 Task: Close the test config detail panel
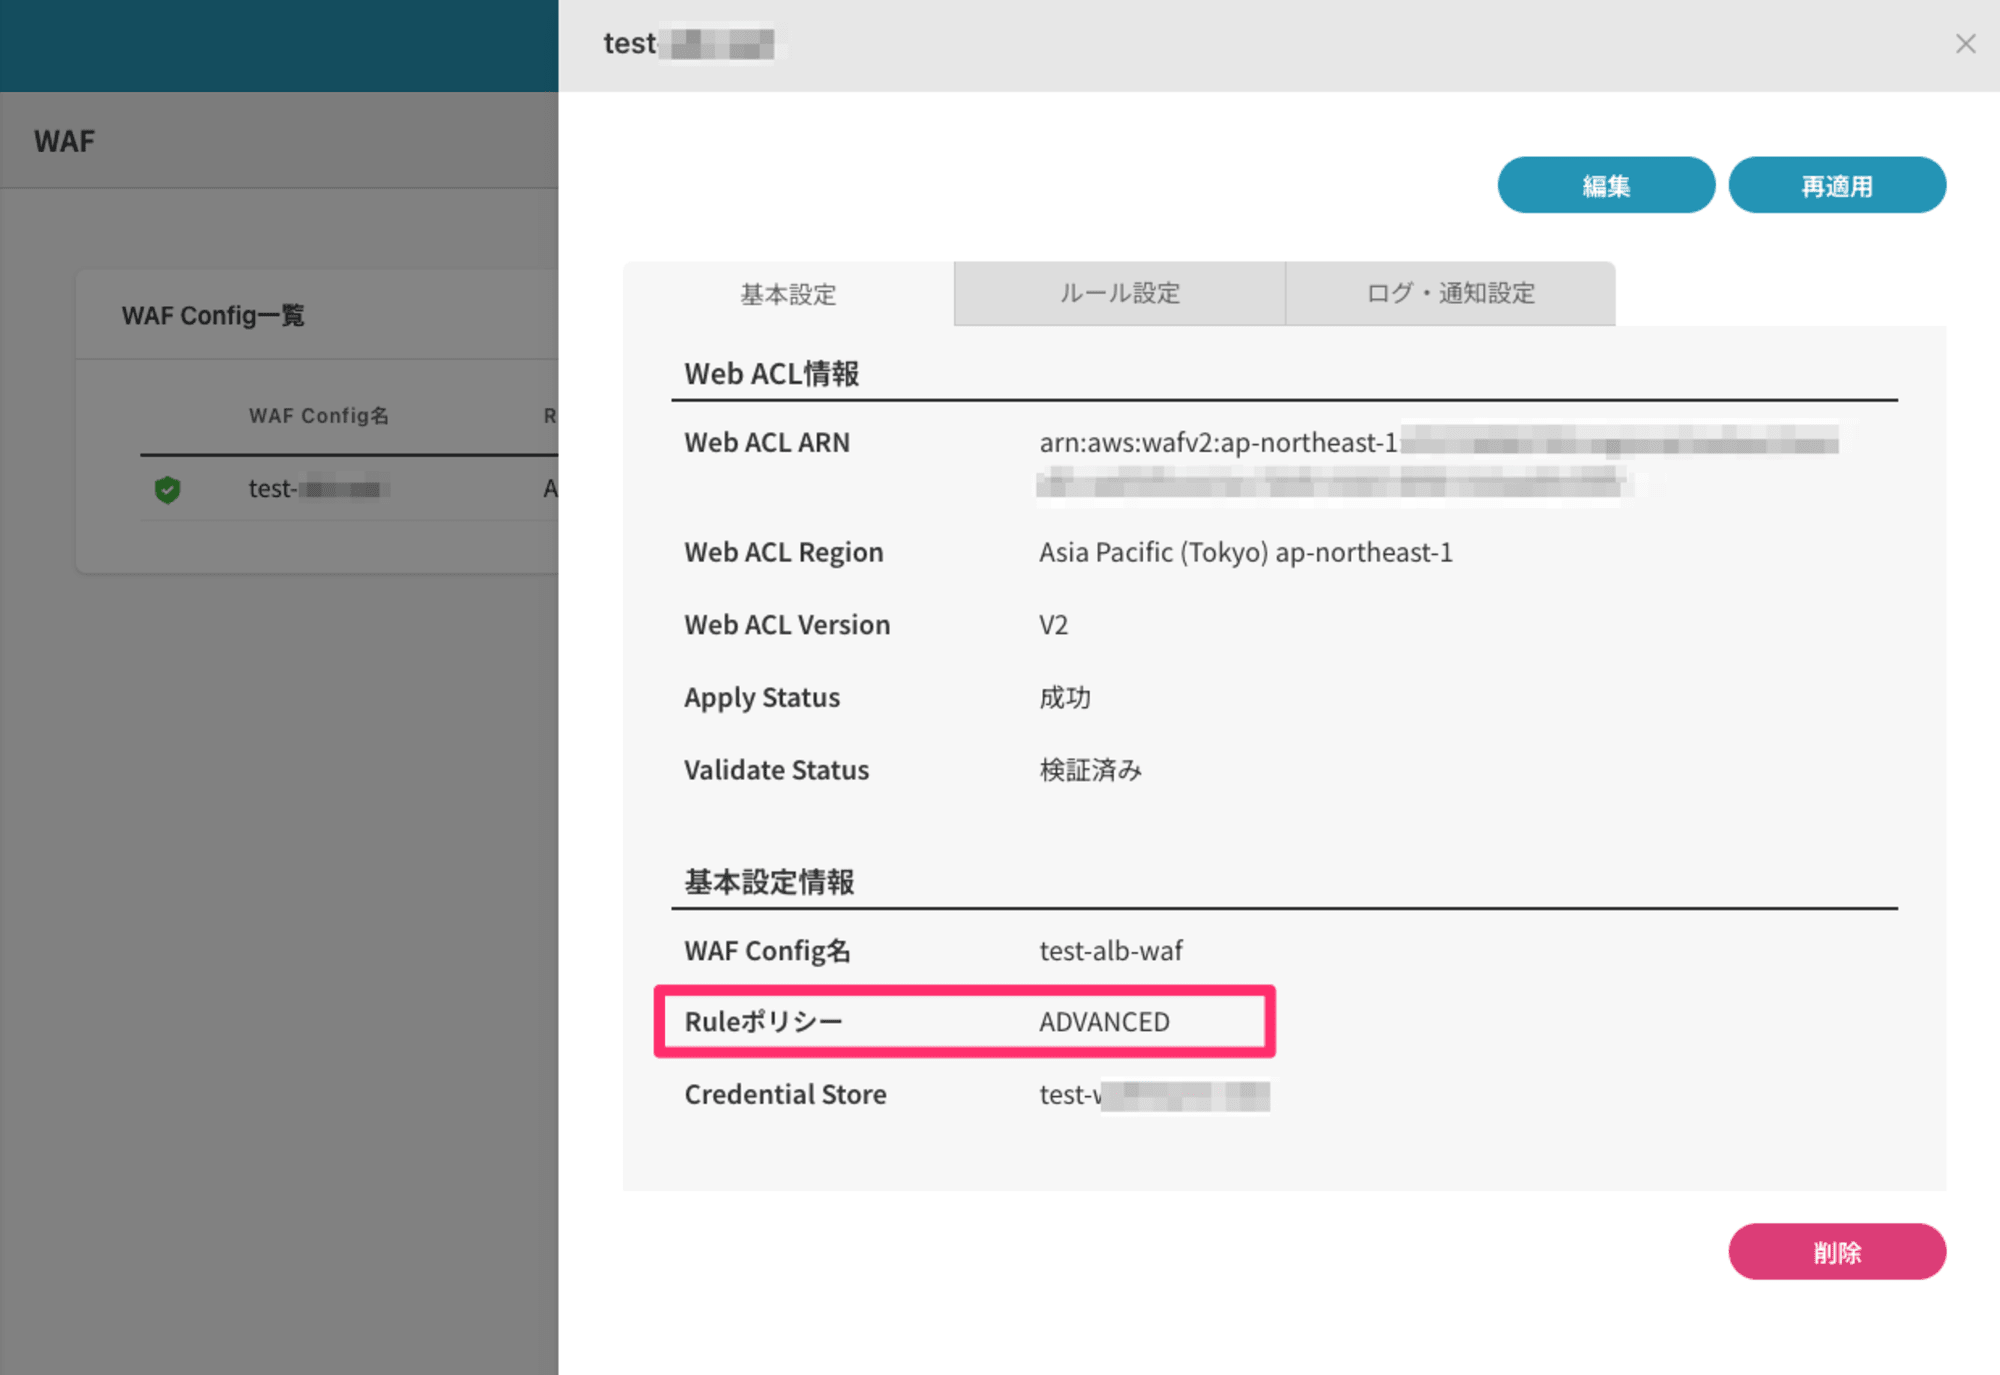(1965, 44)
